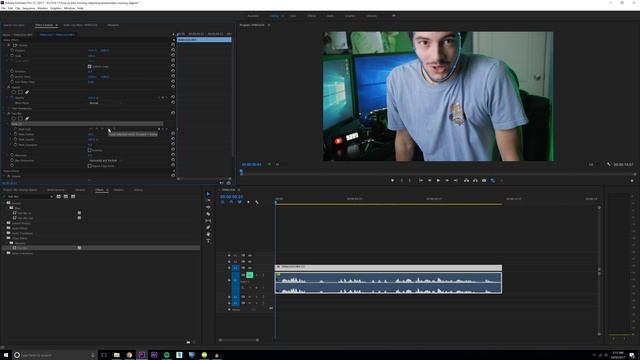The height and width of the screenshot is (360, 640).
Task: Toggle Mask Feather animation stopwatch
Action: pyautogui.click(x=16, y=134)
